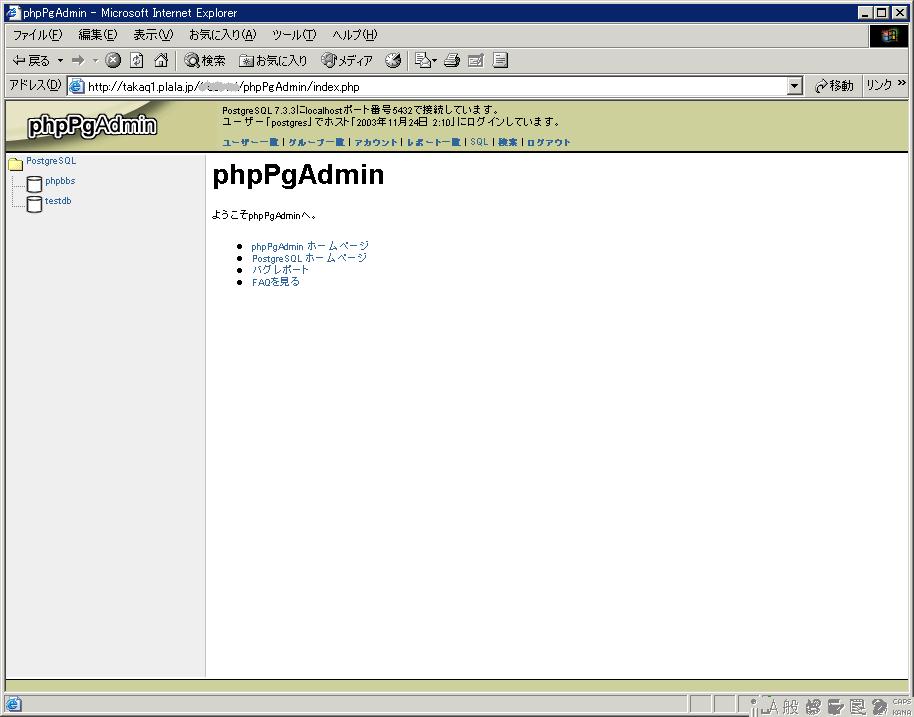Click the Edit page toolbar icon
Image resolution: width=914 pixels, height=717 pixels.
click(x=476, y=60)
